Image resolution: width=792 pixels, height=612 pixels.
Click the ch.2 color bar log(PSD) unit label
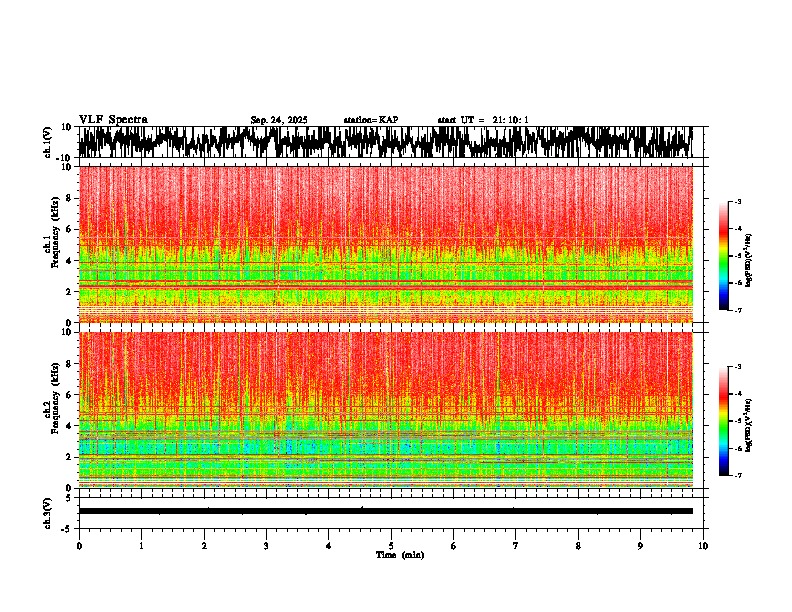point(749,425)
